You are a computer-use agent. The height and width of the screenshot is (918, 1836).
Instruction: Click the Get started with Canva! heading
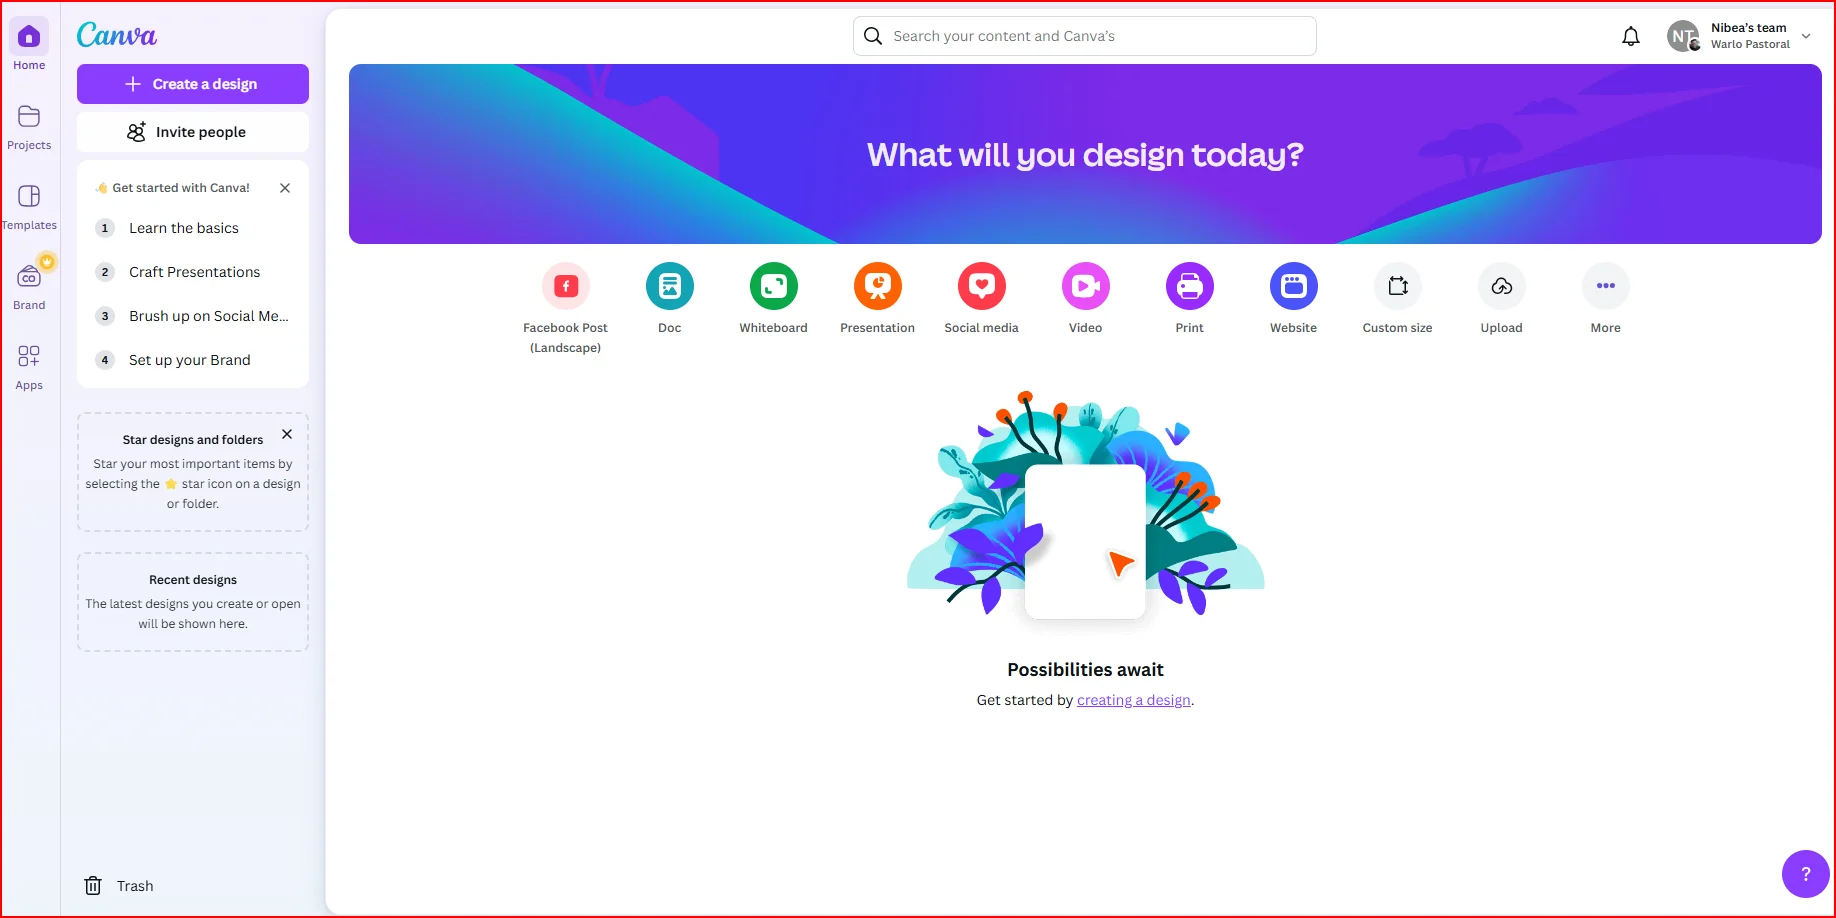coord(181,188)
